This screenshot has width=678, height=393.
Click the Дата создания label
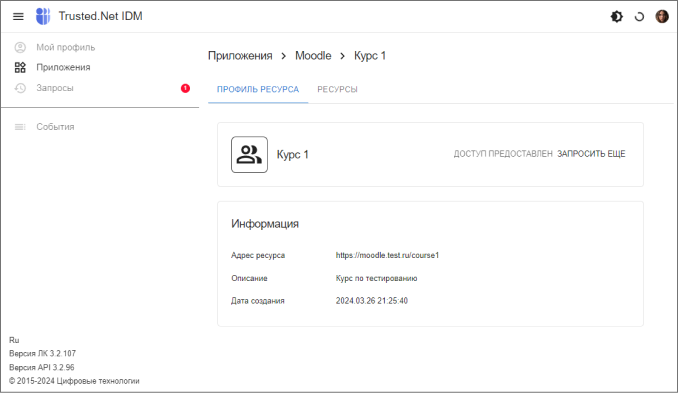tap(258, 300)
